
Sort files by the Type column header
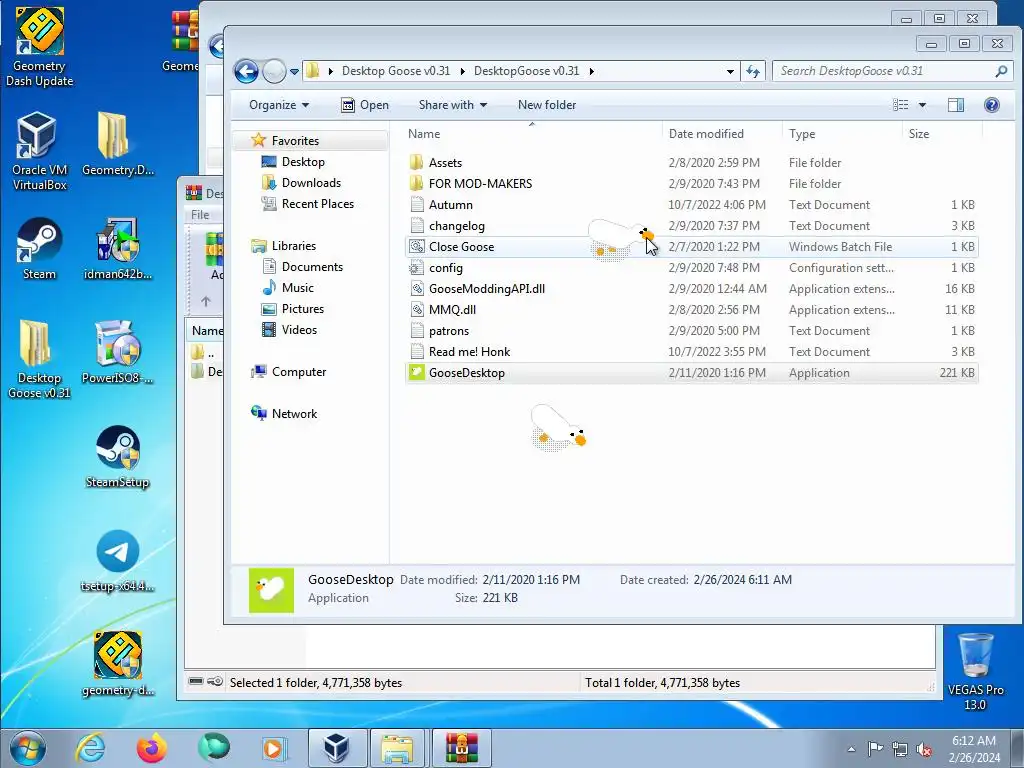click(x=842, y=134)
